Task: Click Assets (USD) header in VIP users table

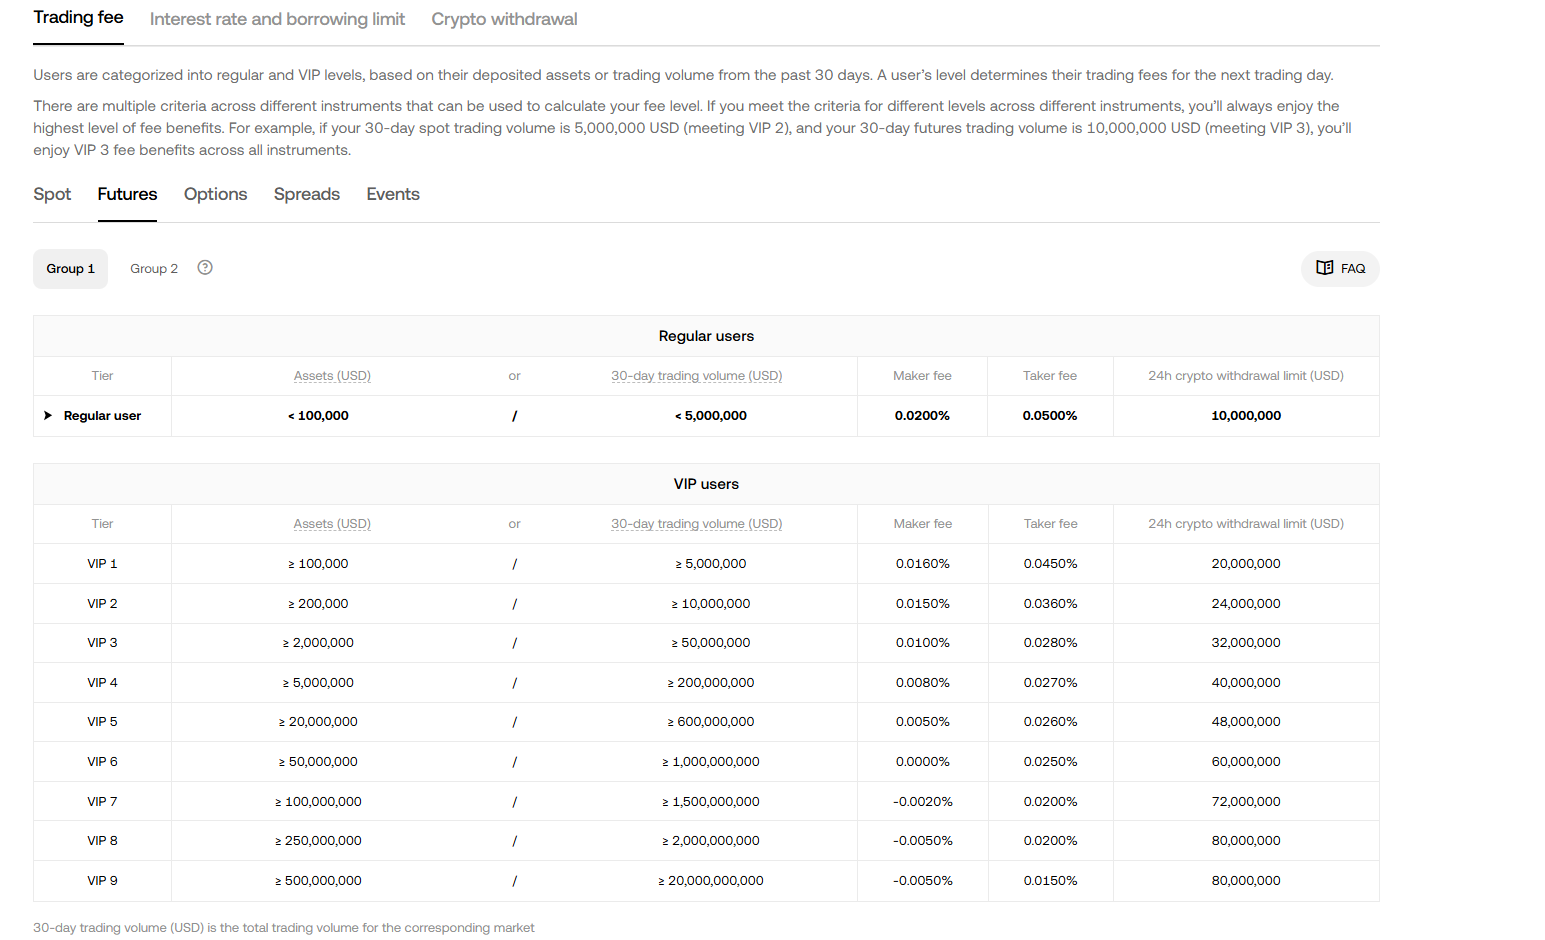Action: (x=332, y=524)
